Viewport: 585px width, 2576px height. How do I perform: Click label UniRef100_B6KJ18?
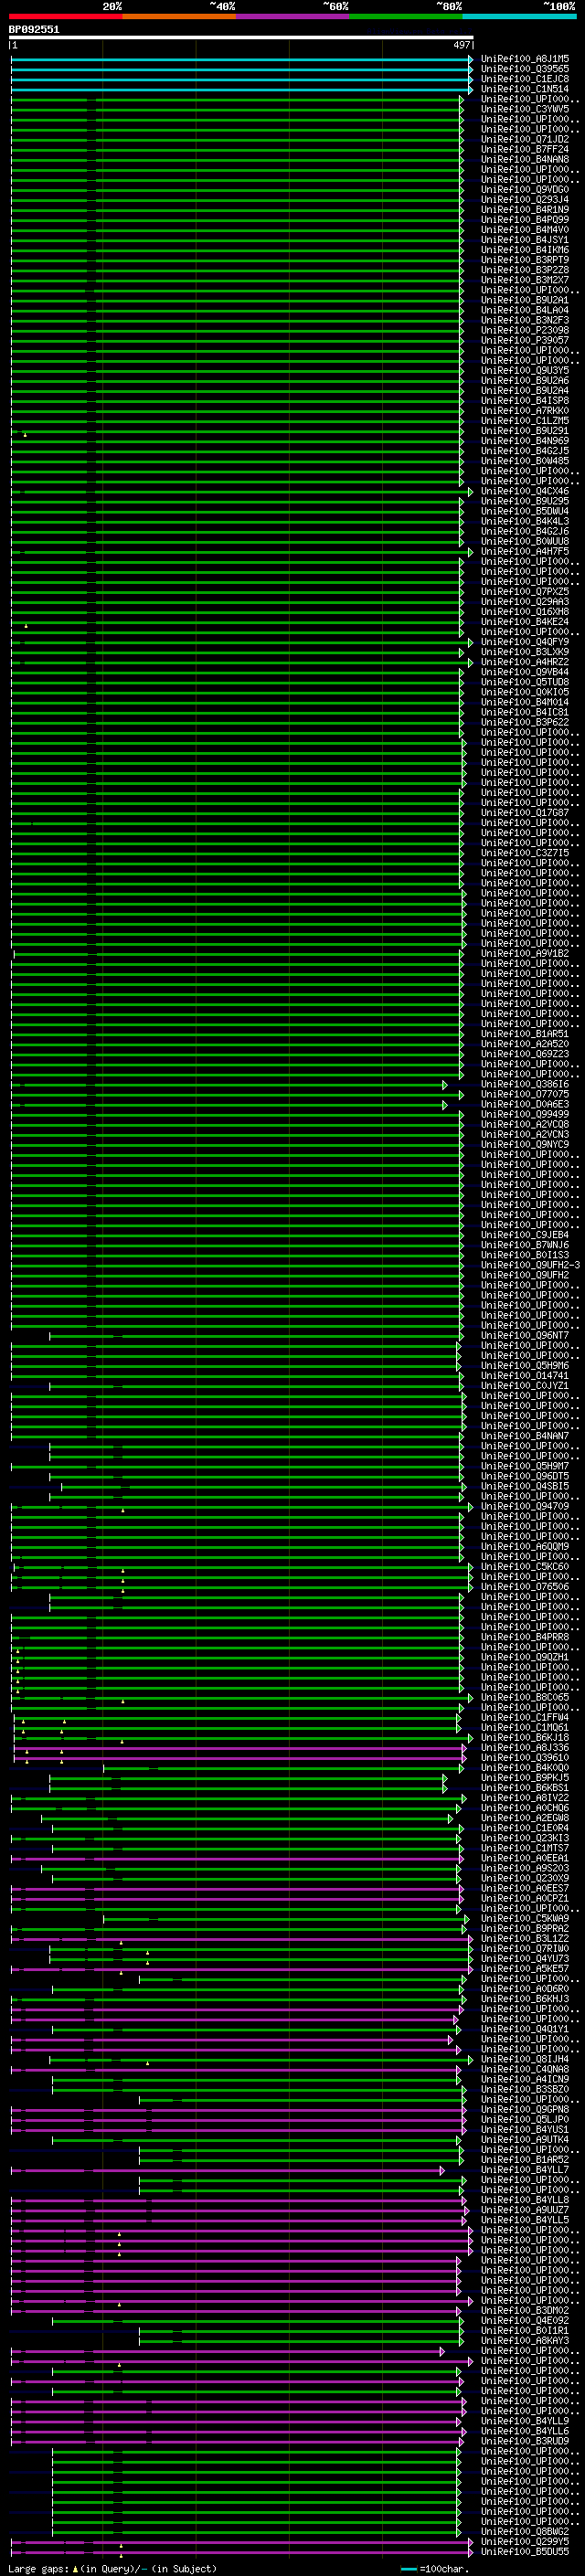[525, 1737]
